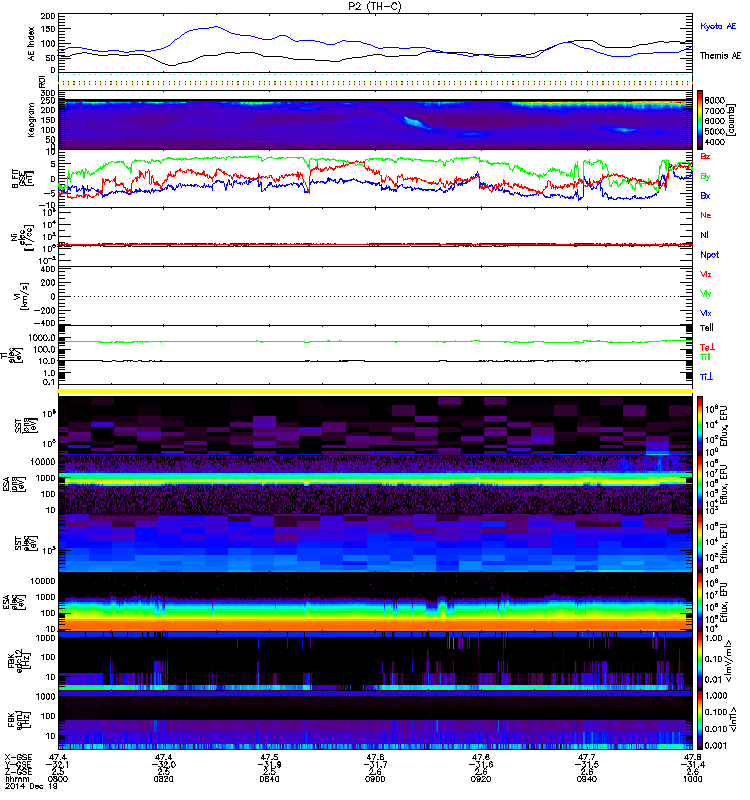Viewport: 750px width, 800px height.
Task: Click inside the ESA electron spectrogram panel
Action: click(x=375, y=603)
